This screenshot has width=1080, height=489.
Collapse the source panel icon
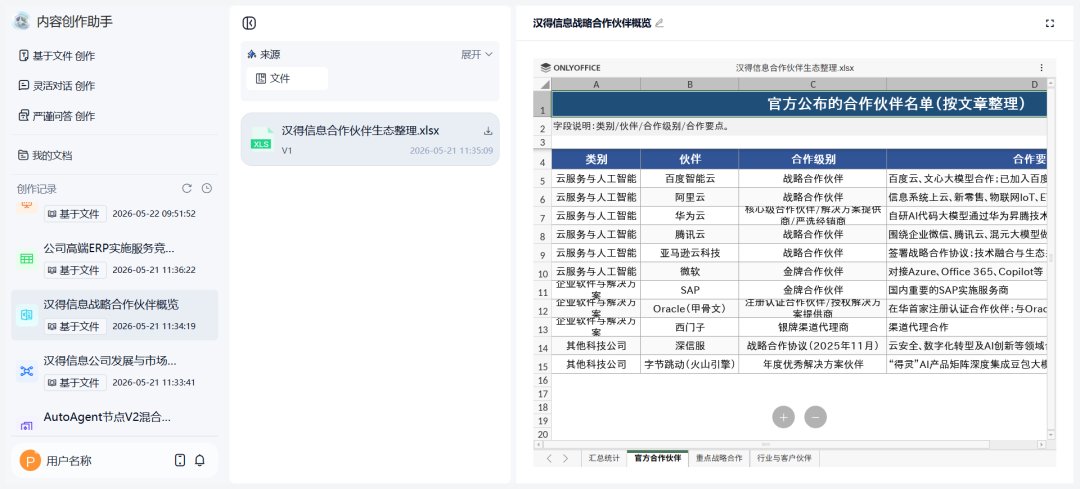(x=249, y=23)
